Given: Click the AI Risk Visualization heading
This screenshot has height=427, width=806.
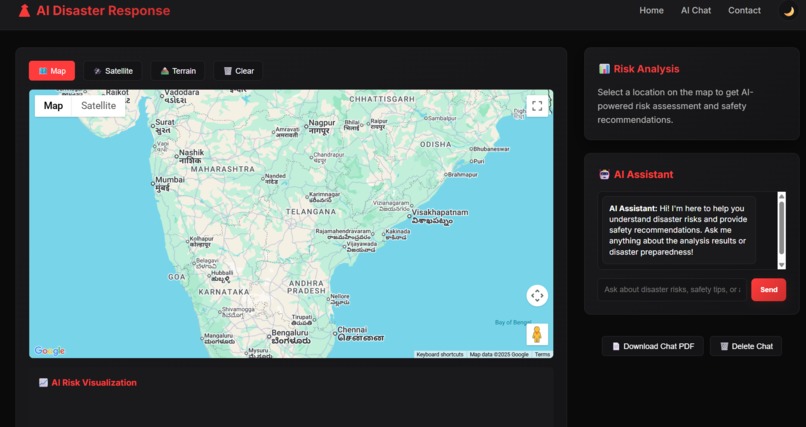Looking at the screenshot, I should click(x=94, y=382).
